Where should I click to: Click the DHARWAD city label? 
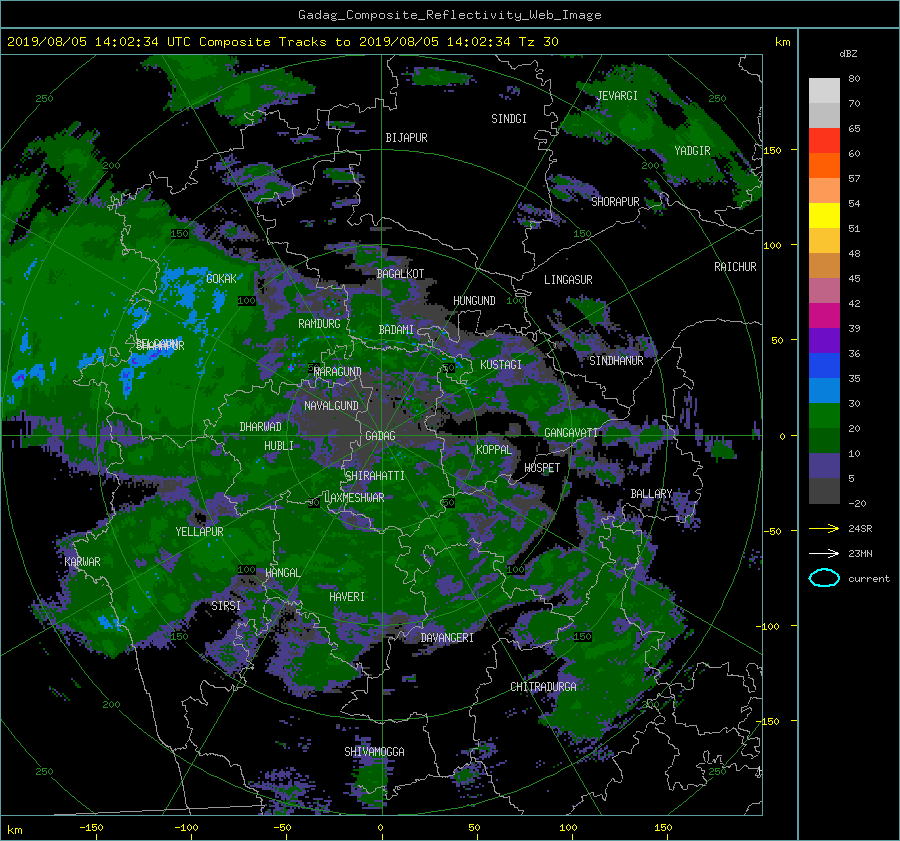tap(261, 427)
